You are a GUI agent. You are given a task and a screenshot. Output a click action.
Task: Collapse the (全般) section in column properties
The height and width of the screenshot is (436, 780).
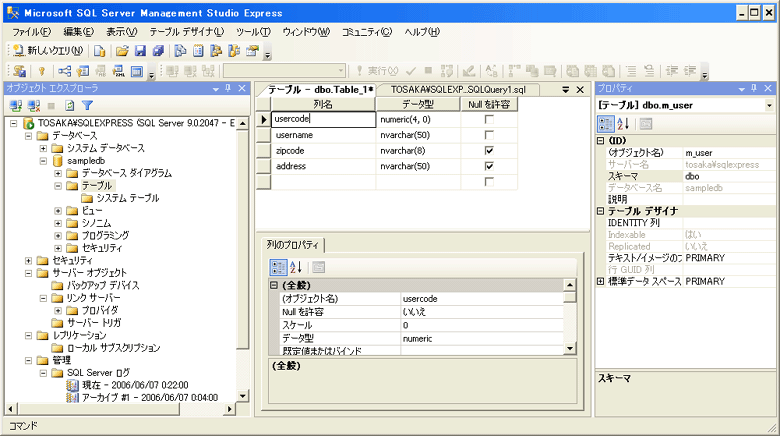(274, 285)
